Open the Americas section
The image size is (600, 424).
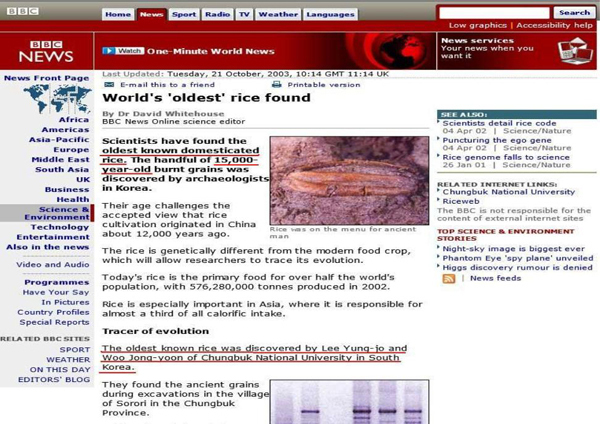point(65,130)
